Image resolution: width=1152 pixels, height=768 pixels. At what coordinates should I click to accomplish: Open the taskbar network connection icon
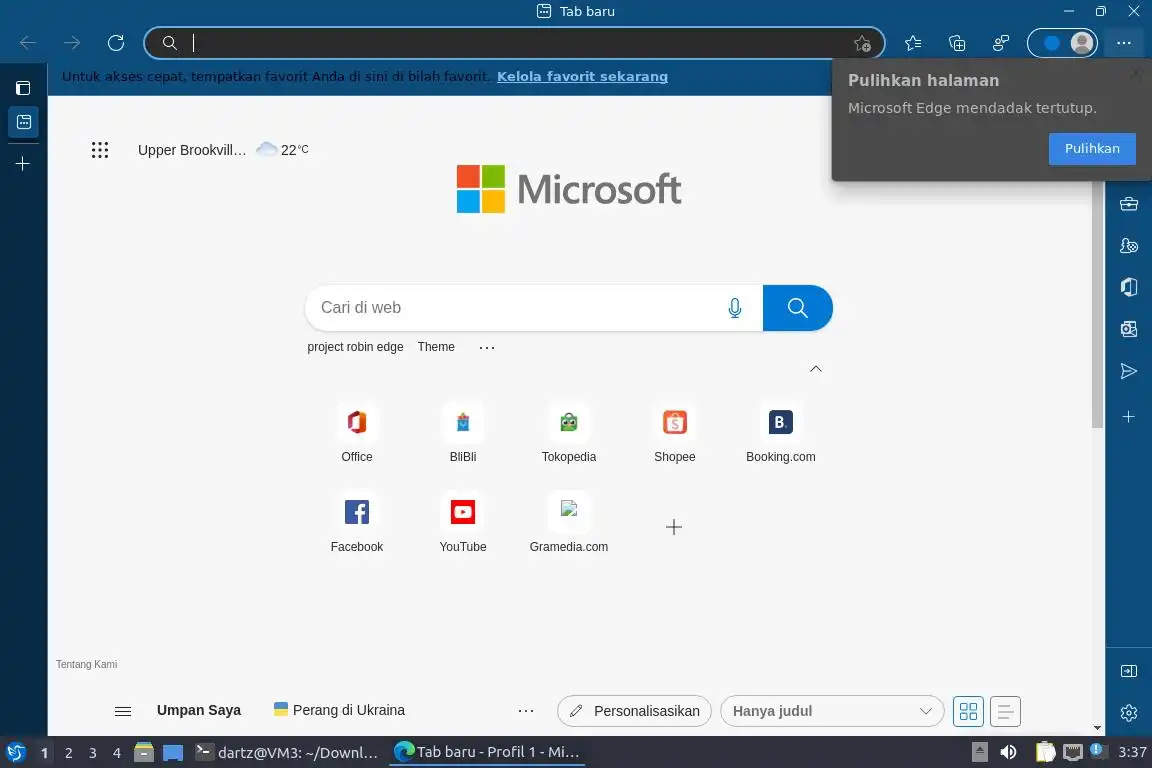[1073, 752]
